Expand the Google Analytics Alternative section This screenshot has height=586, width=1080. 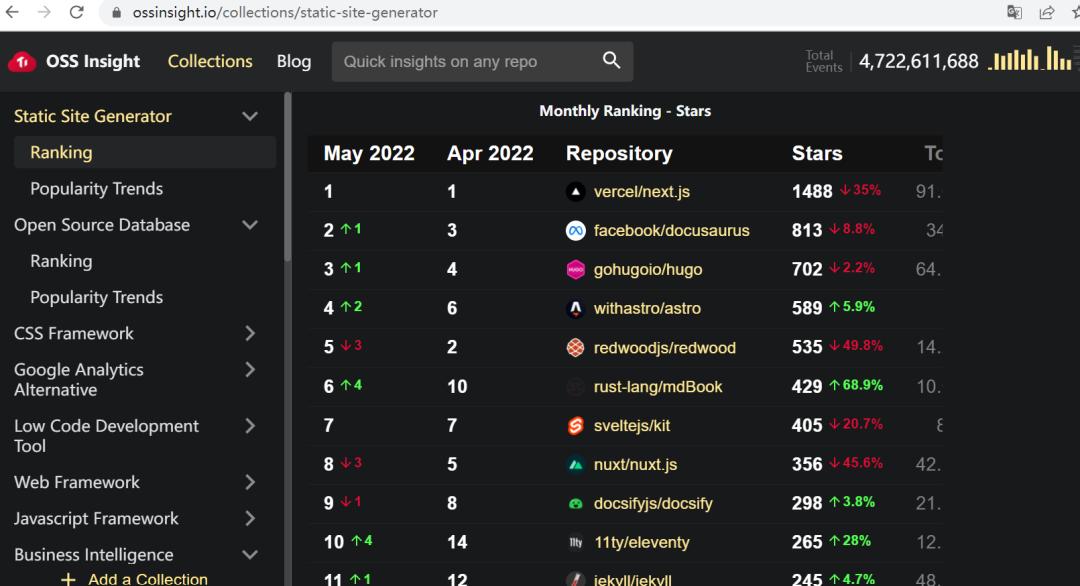[x=250, y=370]
